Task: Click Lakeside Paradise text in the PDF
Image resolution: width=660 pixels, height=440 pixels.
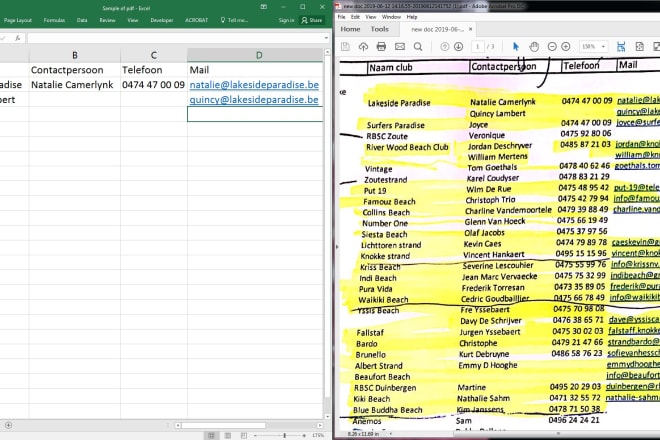Action: (399, 103)
